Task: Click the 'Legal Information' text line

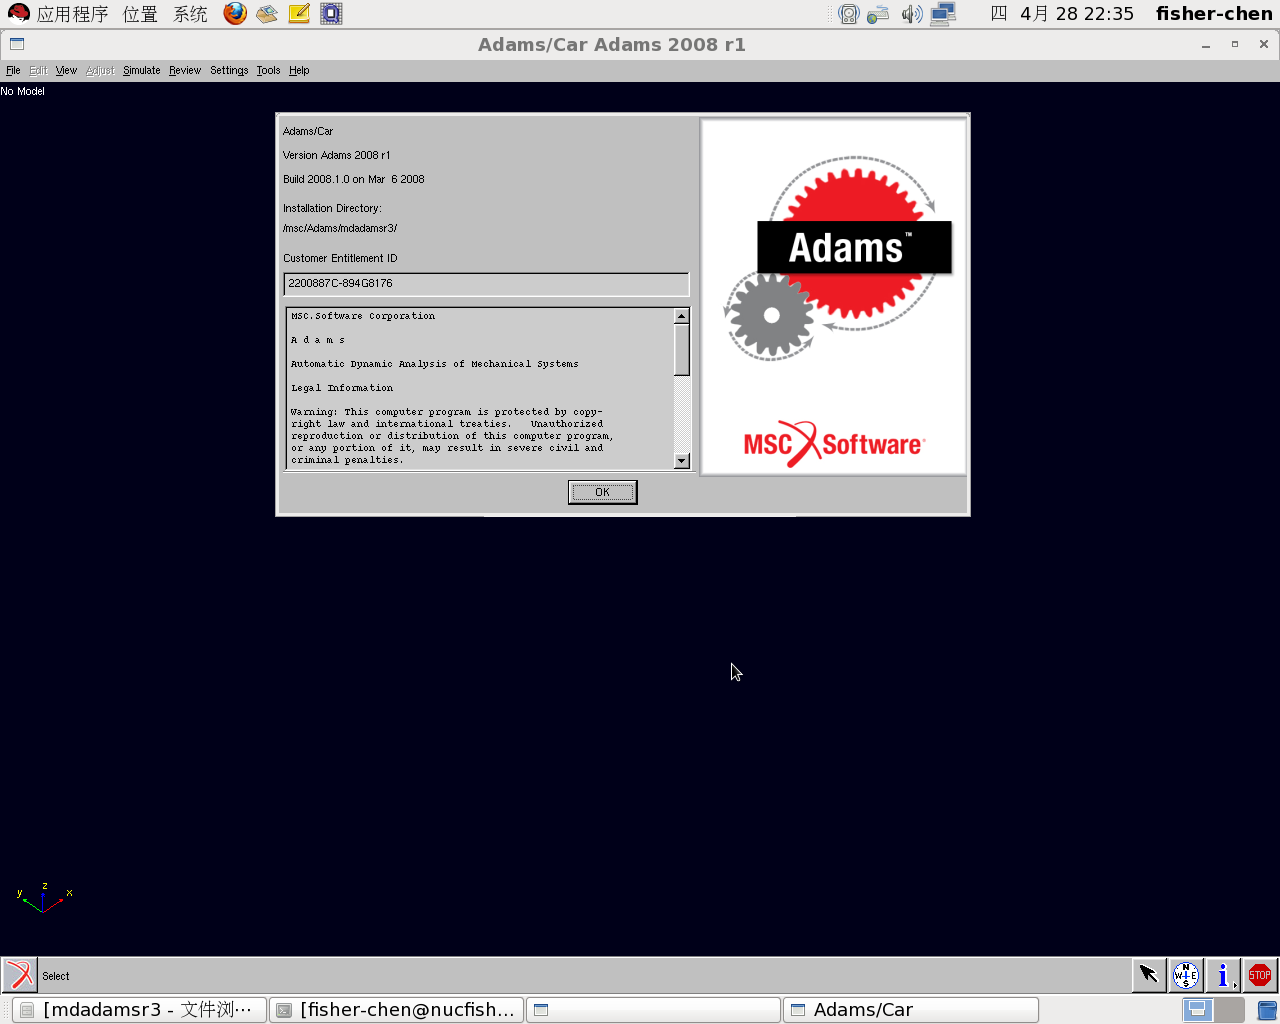Action: click(x=342, y=388)
